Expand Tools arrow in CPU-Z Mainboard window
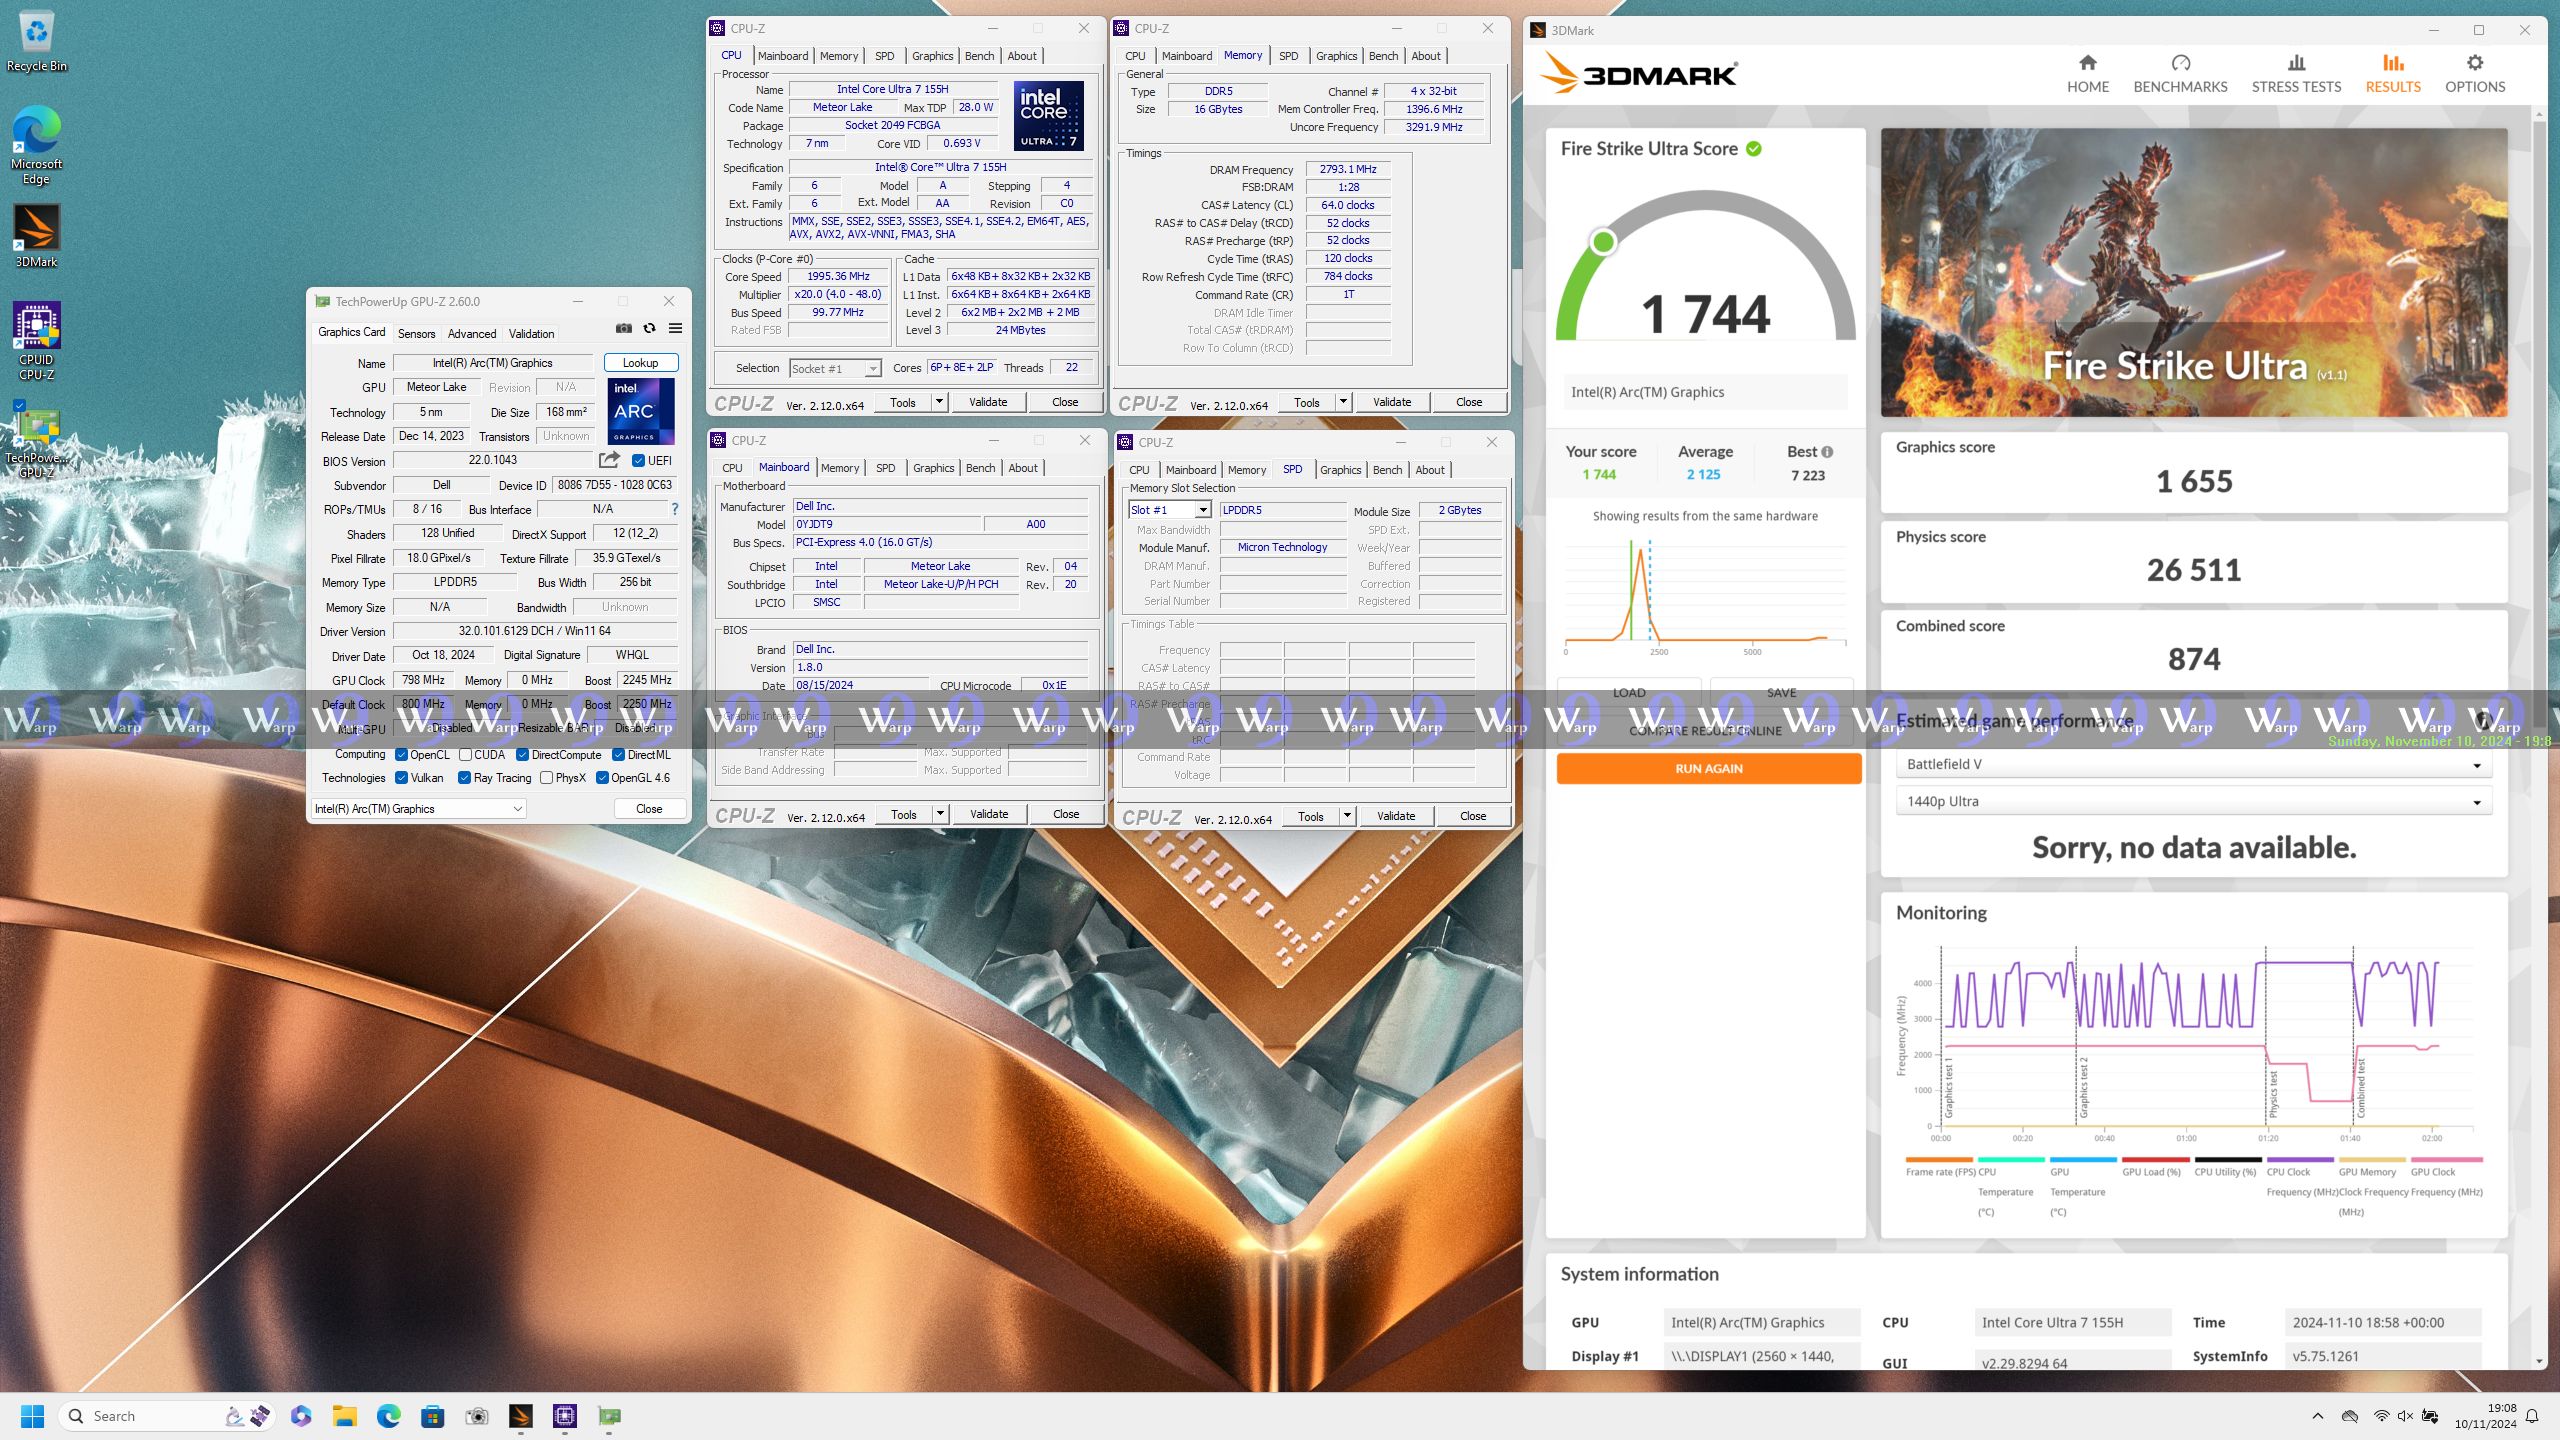The image size is (2560, 1440). point(940,814)
